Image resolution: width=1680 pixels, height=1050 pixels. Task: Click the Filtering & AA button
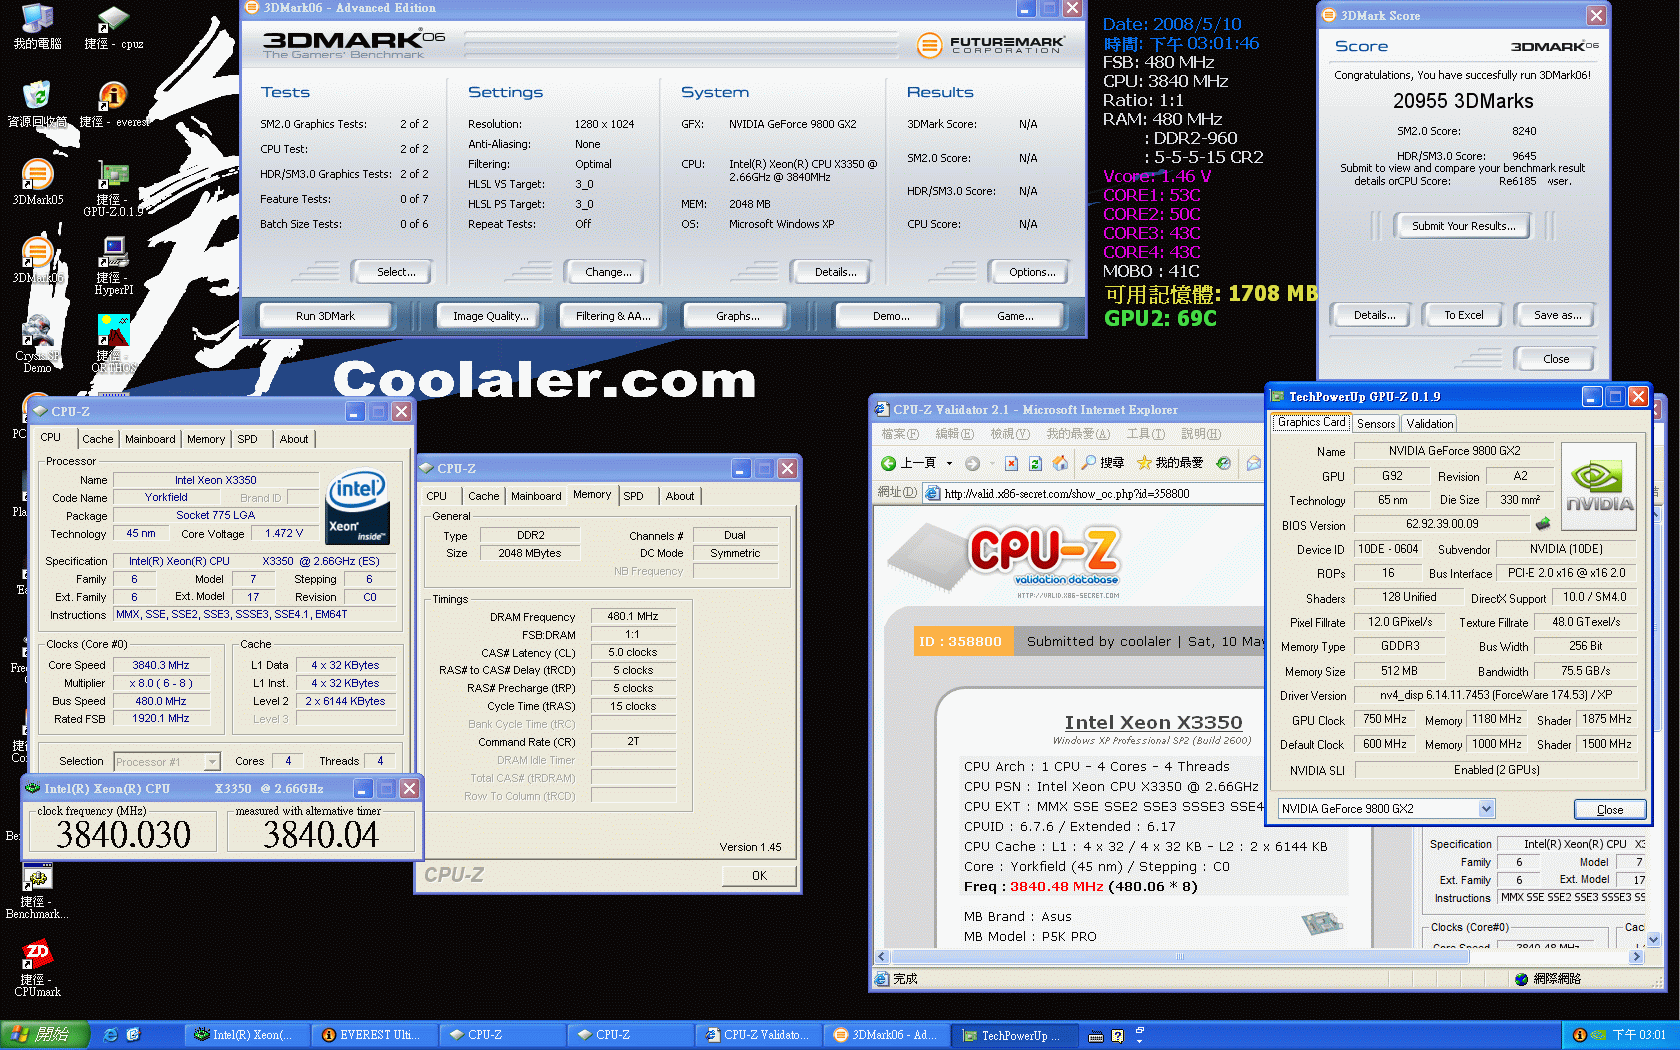(x=613, y=316)
